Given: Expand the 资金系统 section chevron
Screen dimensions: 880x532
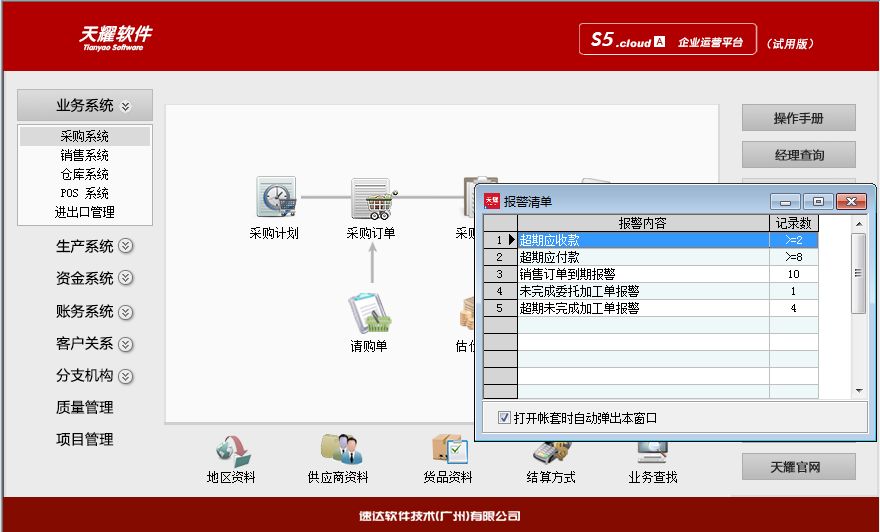Looking at the screenshot, I should coord(126,278).
